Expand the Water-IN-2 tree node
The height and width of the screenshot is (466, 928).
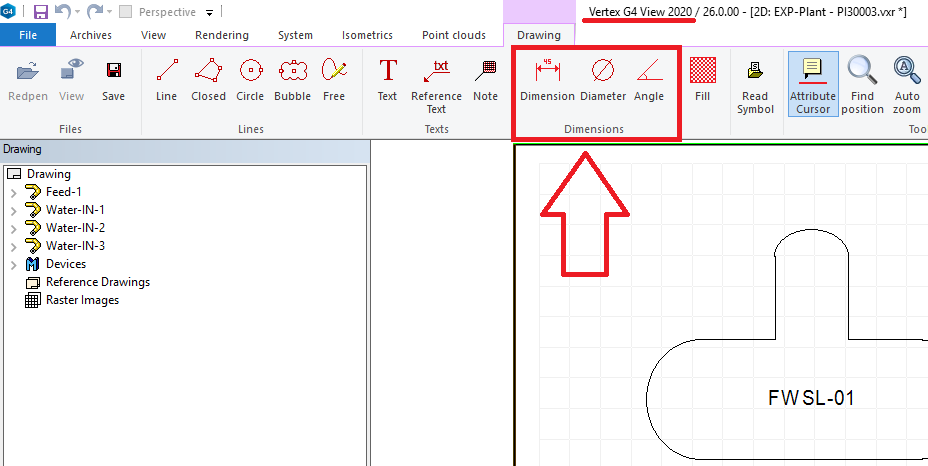click(x=13, y=228)
